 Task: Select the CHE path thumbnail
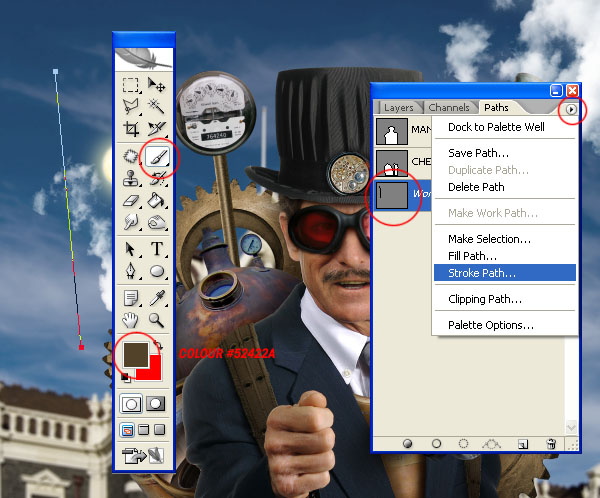(x=391, y=163)
